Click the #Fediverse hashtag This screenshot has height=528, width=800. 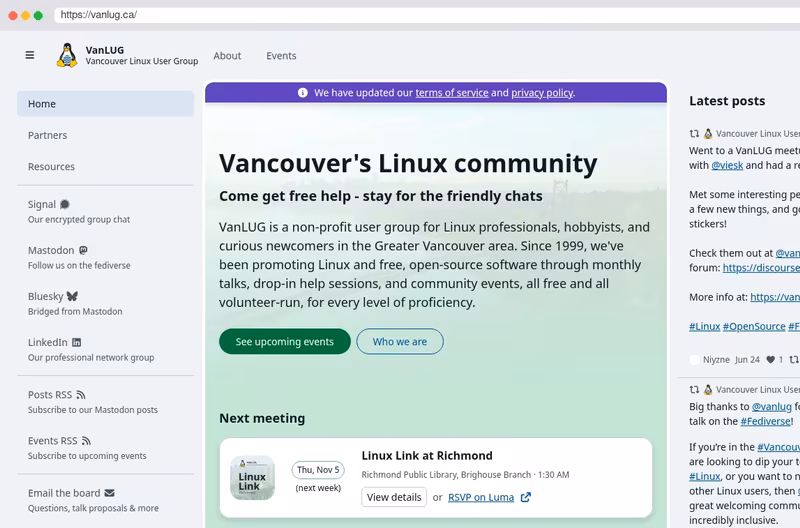pos(765,421)
